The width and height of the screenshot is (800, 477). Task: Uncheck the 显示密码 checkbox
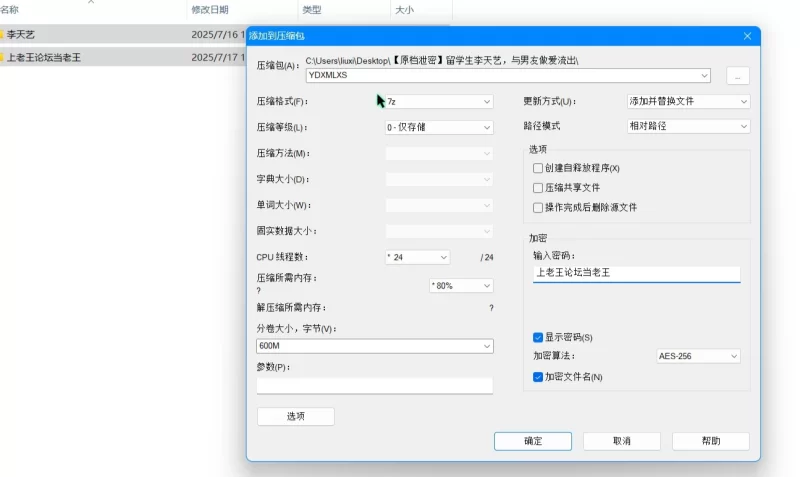click(x=538, y=337)
